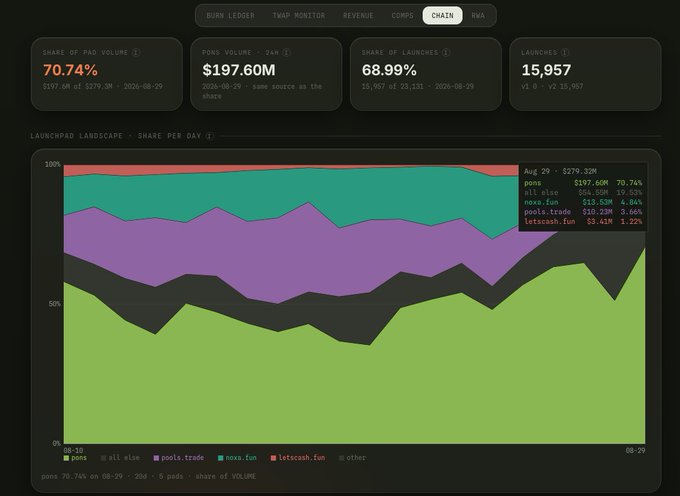Click noxa.fun row in tooltip

click(583, 202)
